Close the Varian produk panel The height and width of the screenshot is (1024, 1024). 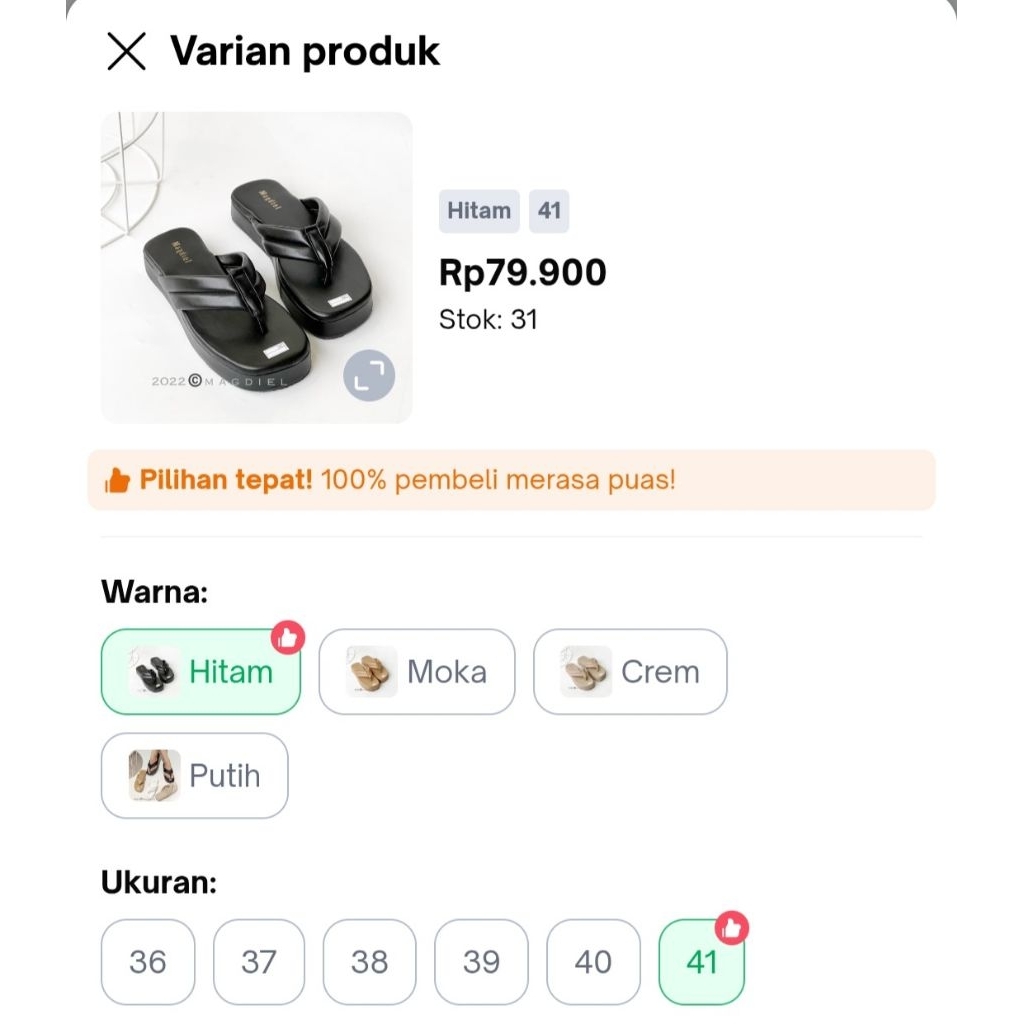126,52
